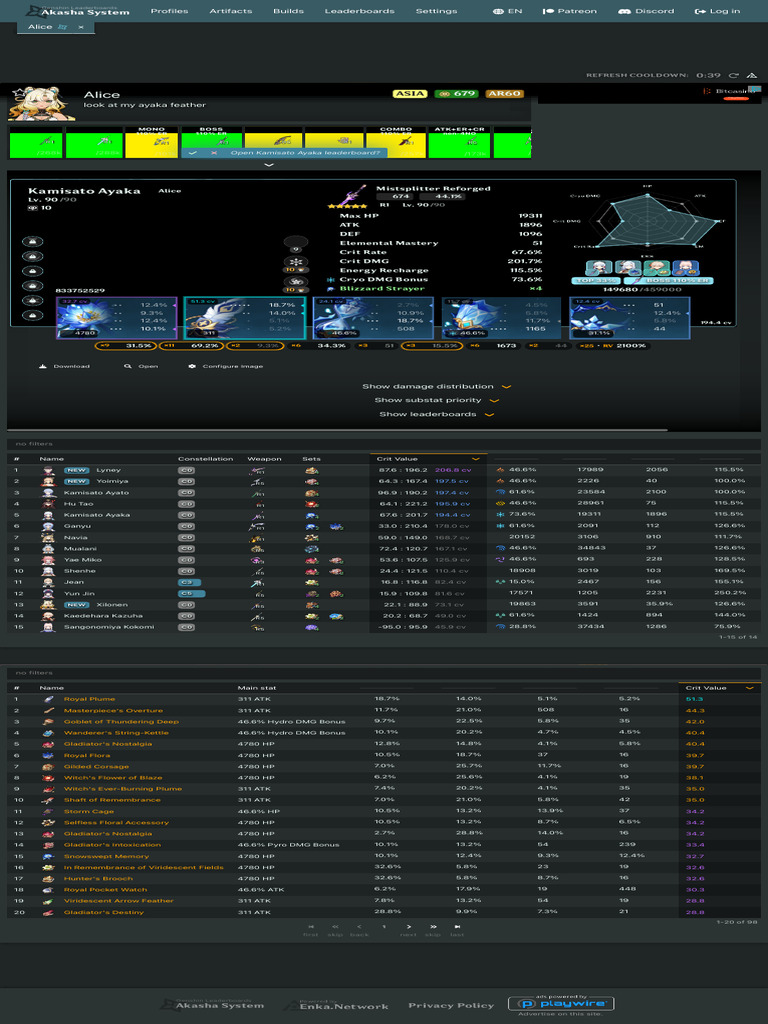Open the Builds page

[288, 11]
